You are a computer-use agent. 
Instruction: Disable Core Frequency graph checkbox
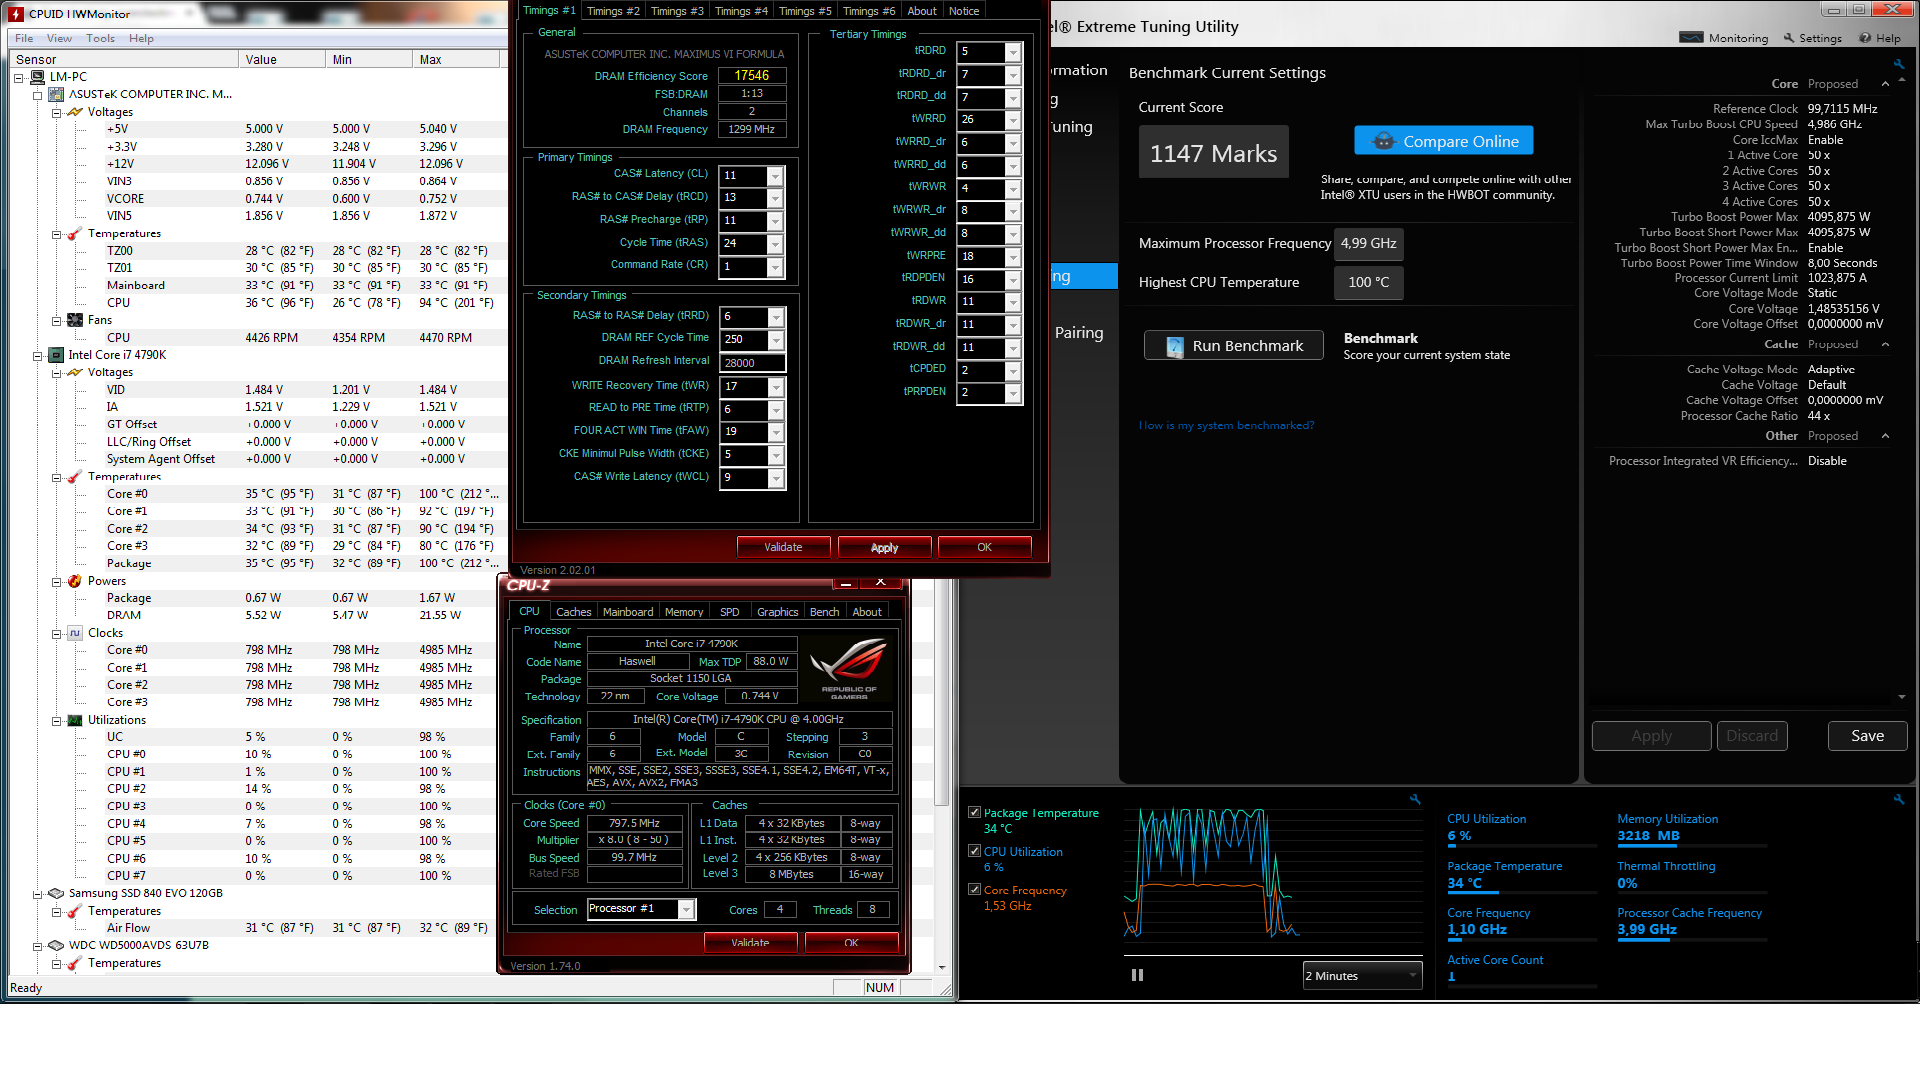coord(974,889)
